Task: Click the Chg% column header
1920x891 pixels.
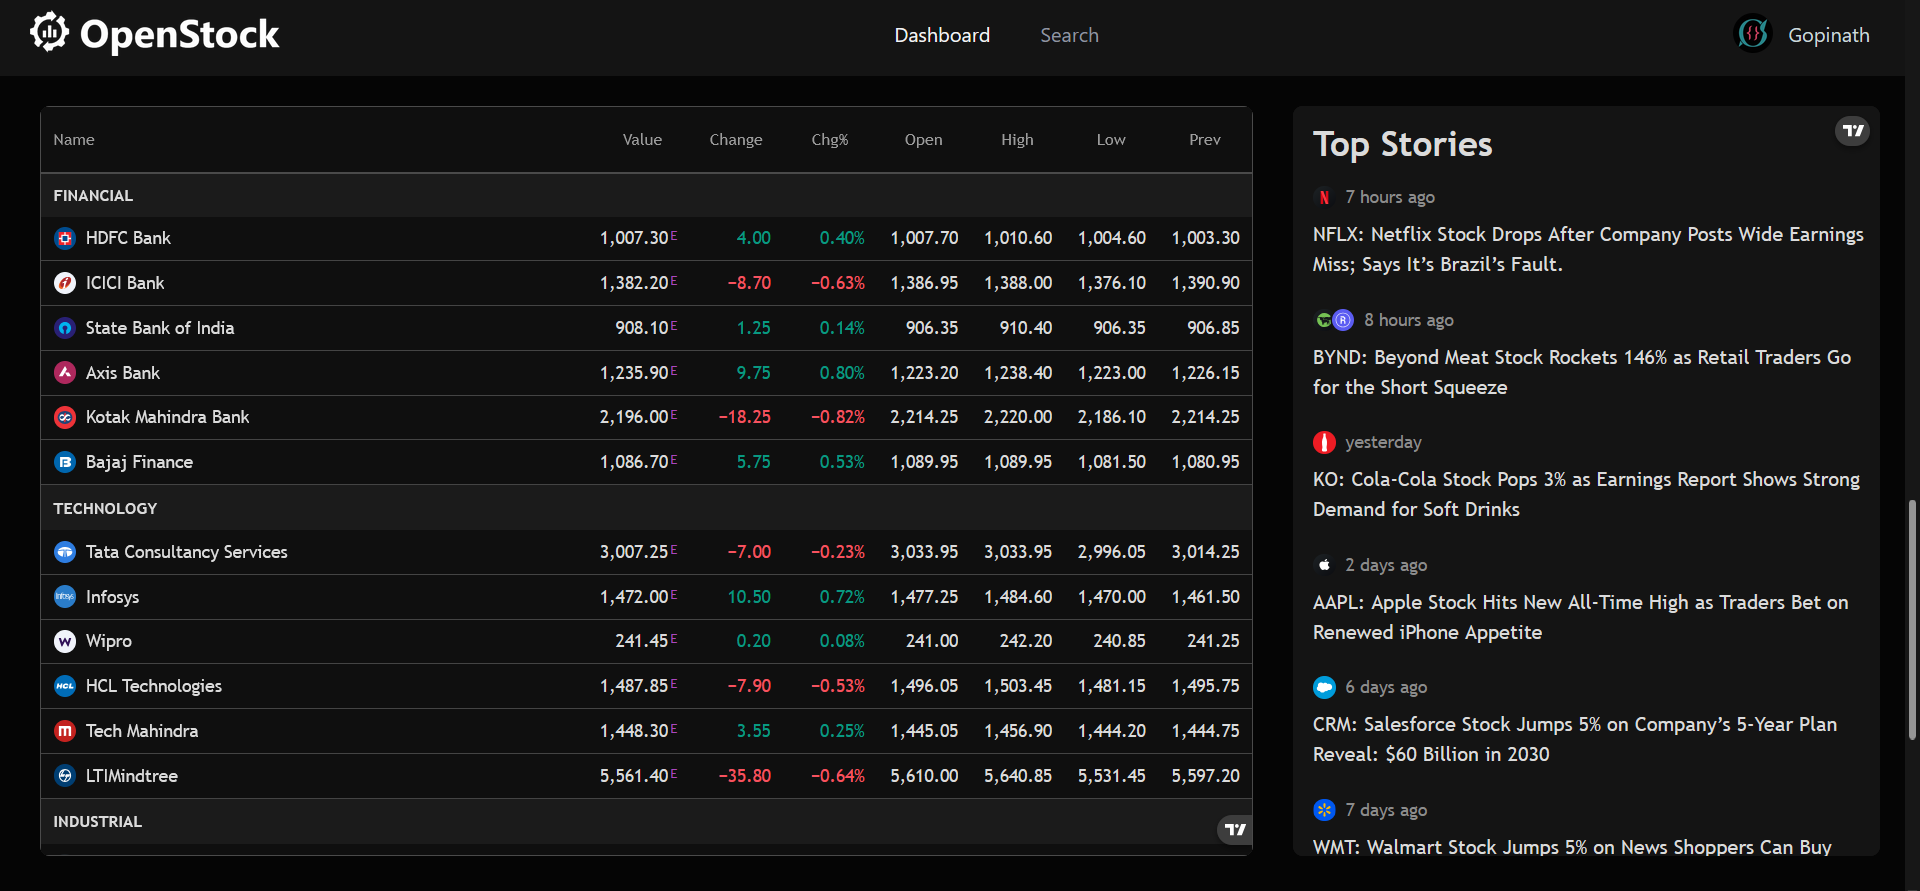Action: (830, 140)
